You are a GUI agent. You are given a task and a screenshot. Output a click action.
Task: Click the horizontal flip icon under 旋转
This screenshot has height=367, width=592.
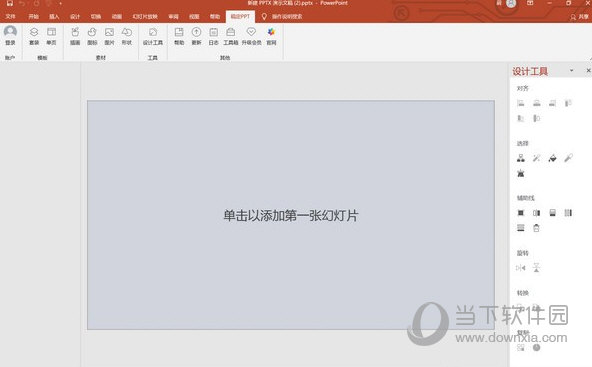(521, 268)
